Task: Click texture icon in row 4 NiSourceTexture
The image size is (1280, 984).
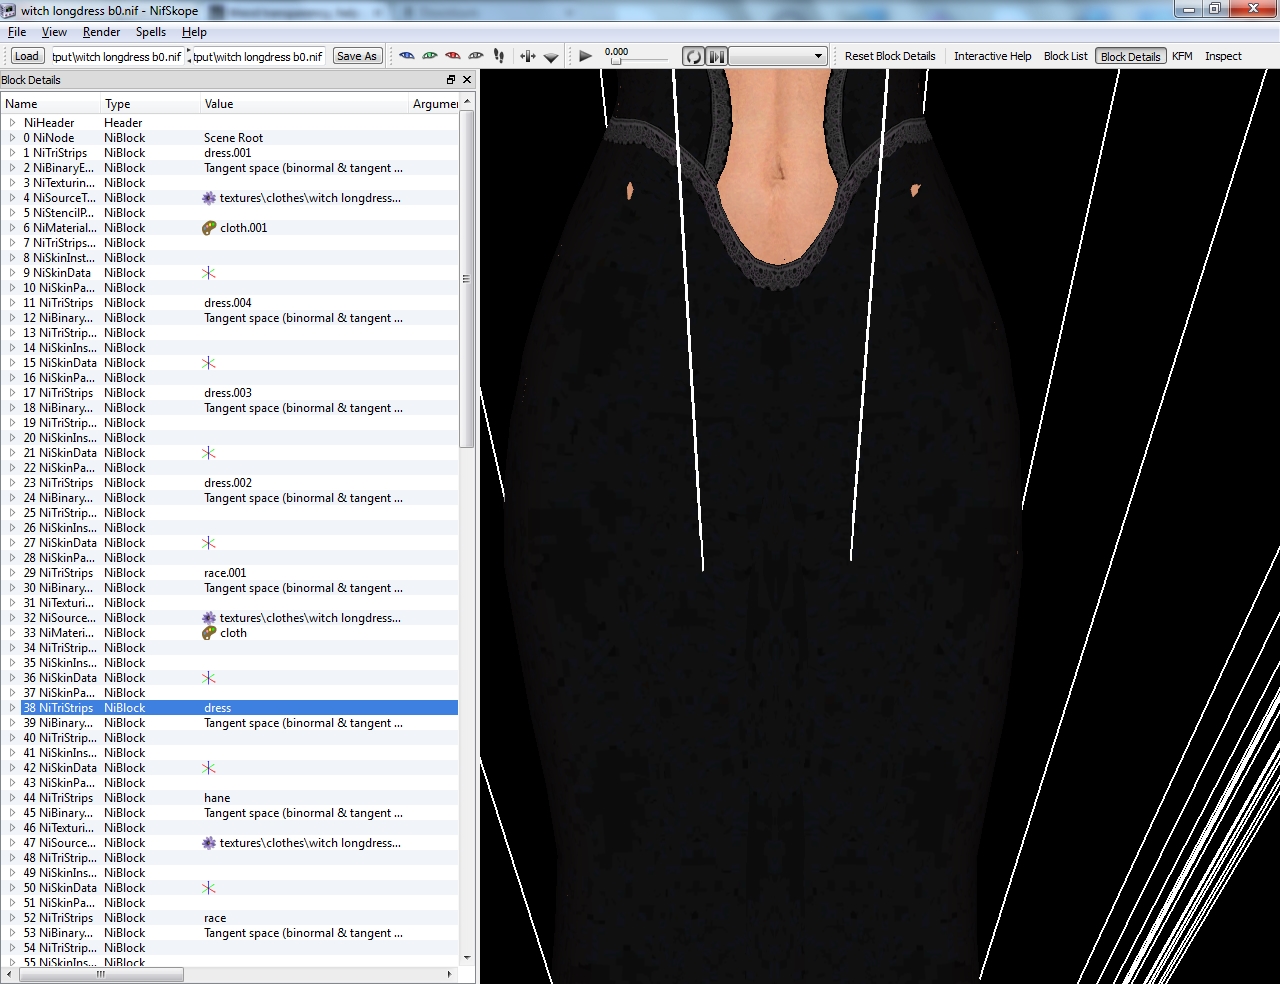Action: (x=209, y=198)
